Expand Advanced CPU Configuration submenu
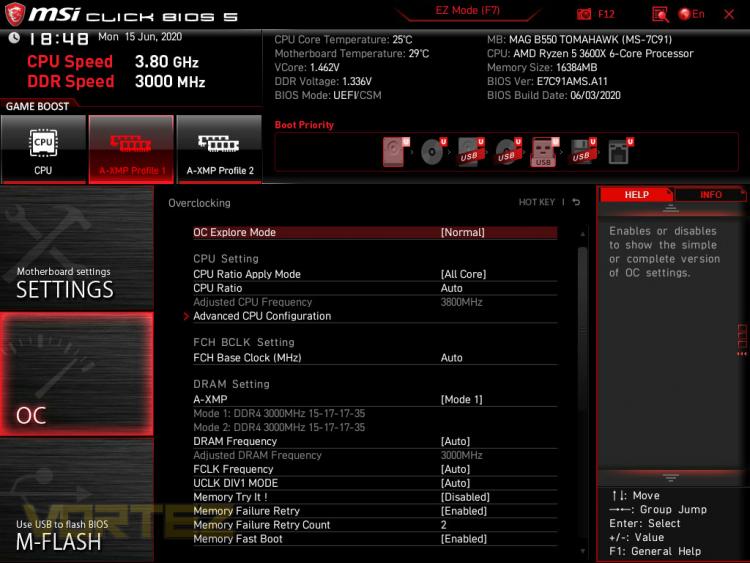Image resolution: width=750 pixels, height=563 pixels. click(262, 316)
